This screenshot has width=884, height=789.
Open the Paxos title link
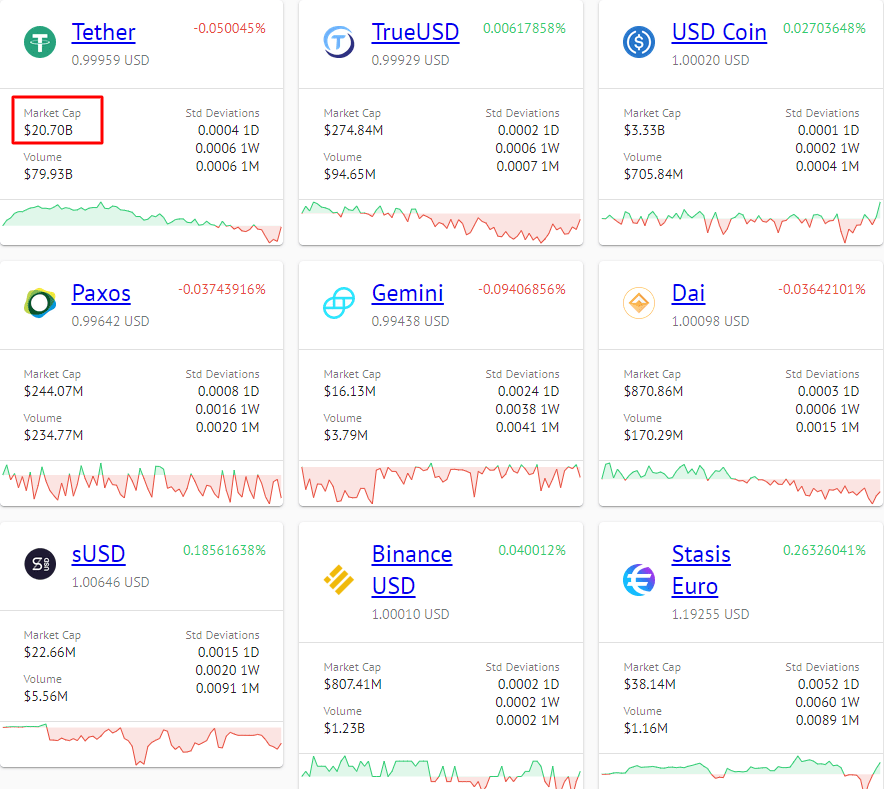101,293
